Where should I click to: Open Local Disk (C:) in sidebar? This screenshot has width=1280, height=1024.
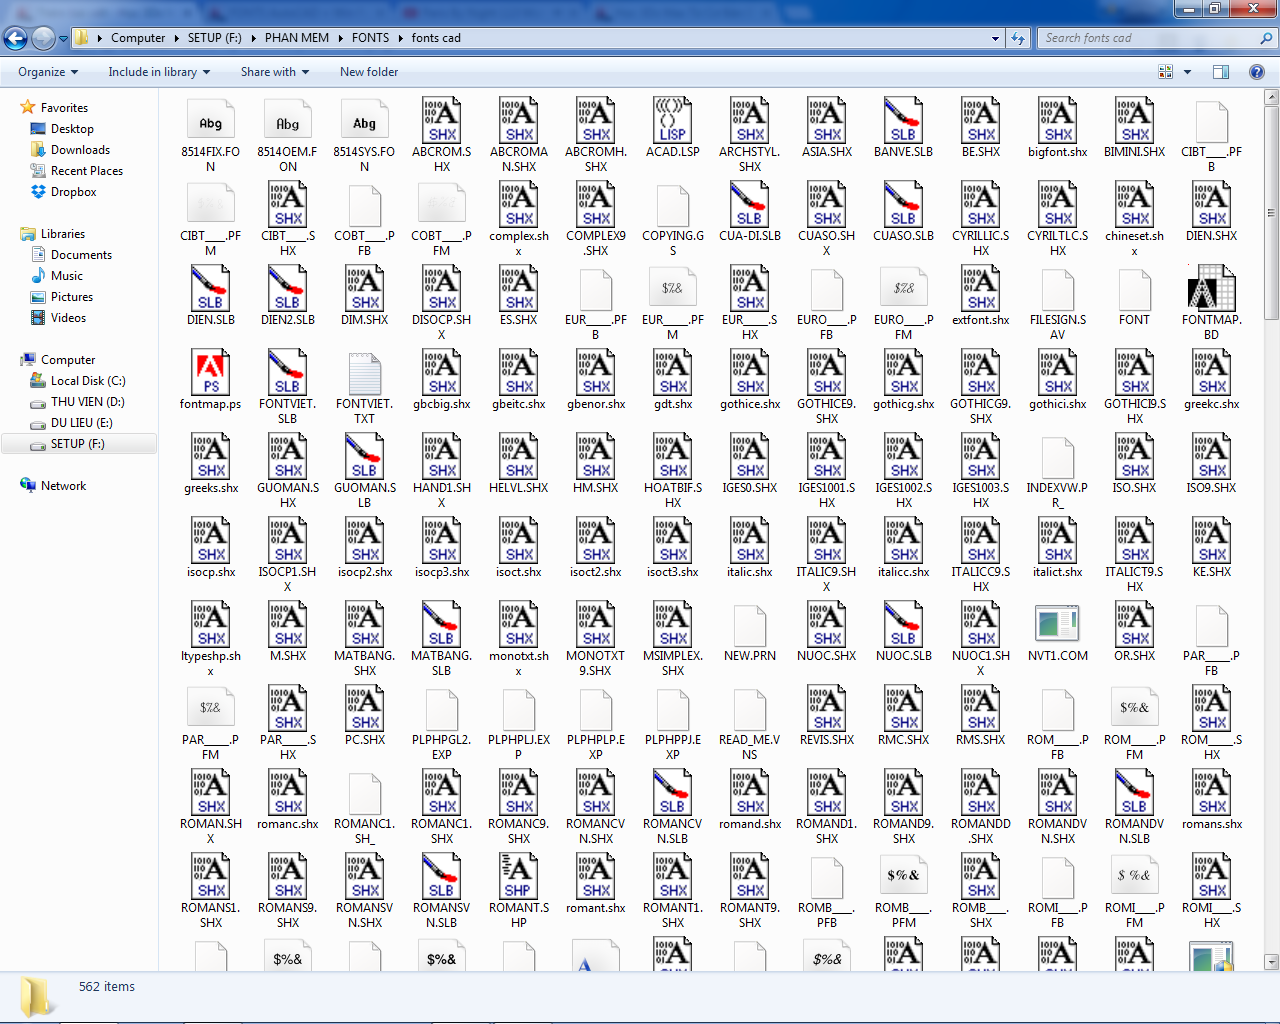point(88,381)
